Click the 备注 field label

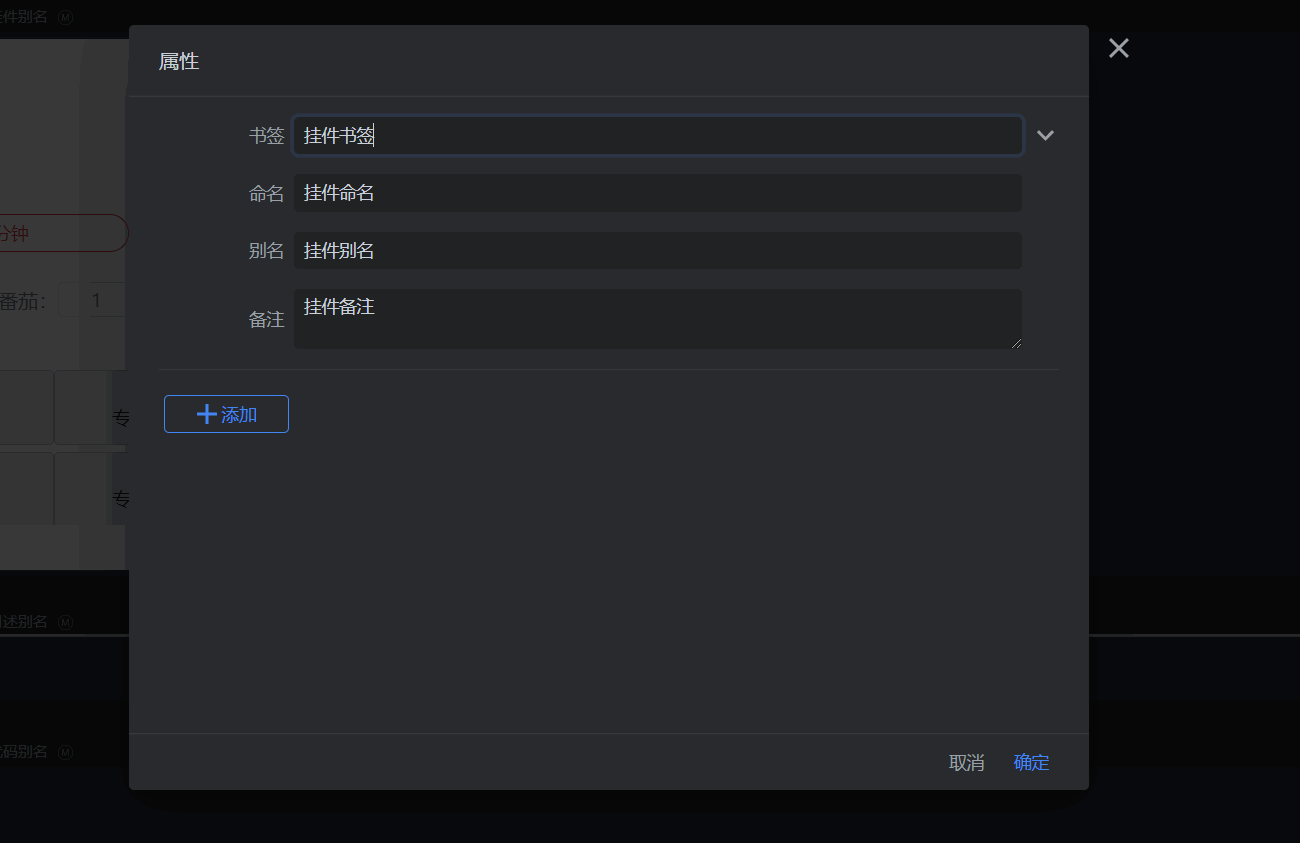266,320
